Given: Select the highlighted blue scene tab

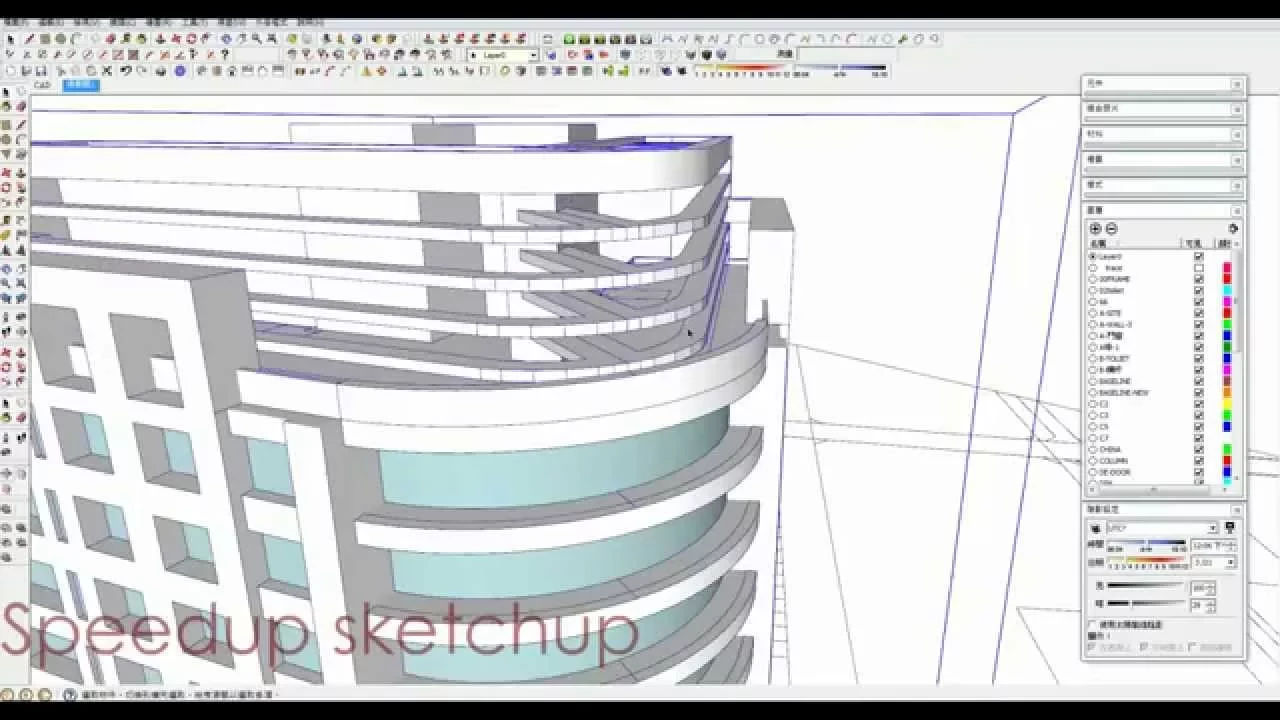Looking at the screenshot, I should click(81, 85).
